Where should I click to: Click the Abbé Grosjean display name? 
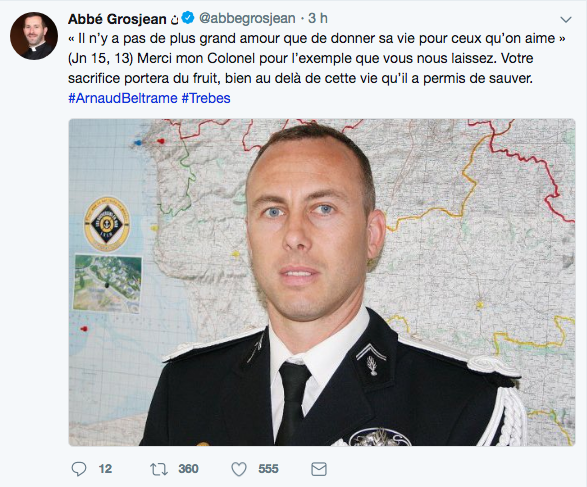pos(117,19)
